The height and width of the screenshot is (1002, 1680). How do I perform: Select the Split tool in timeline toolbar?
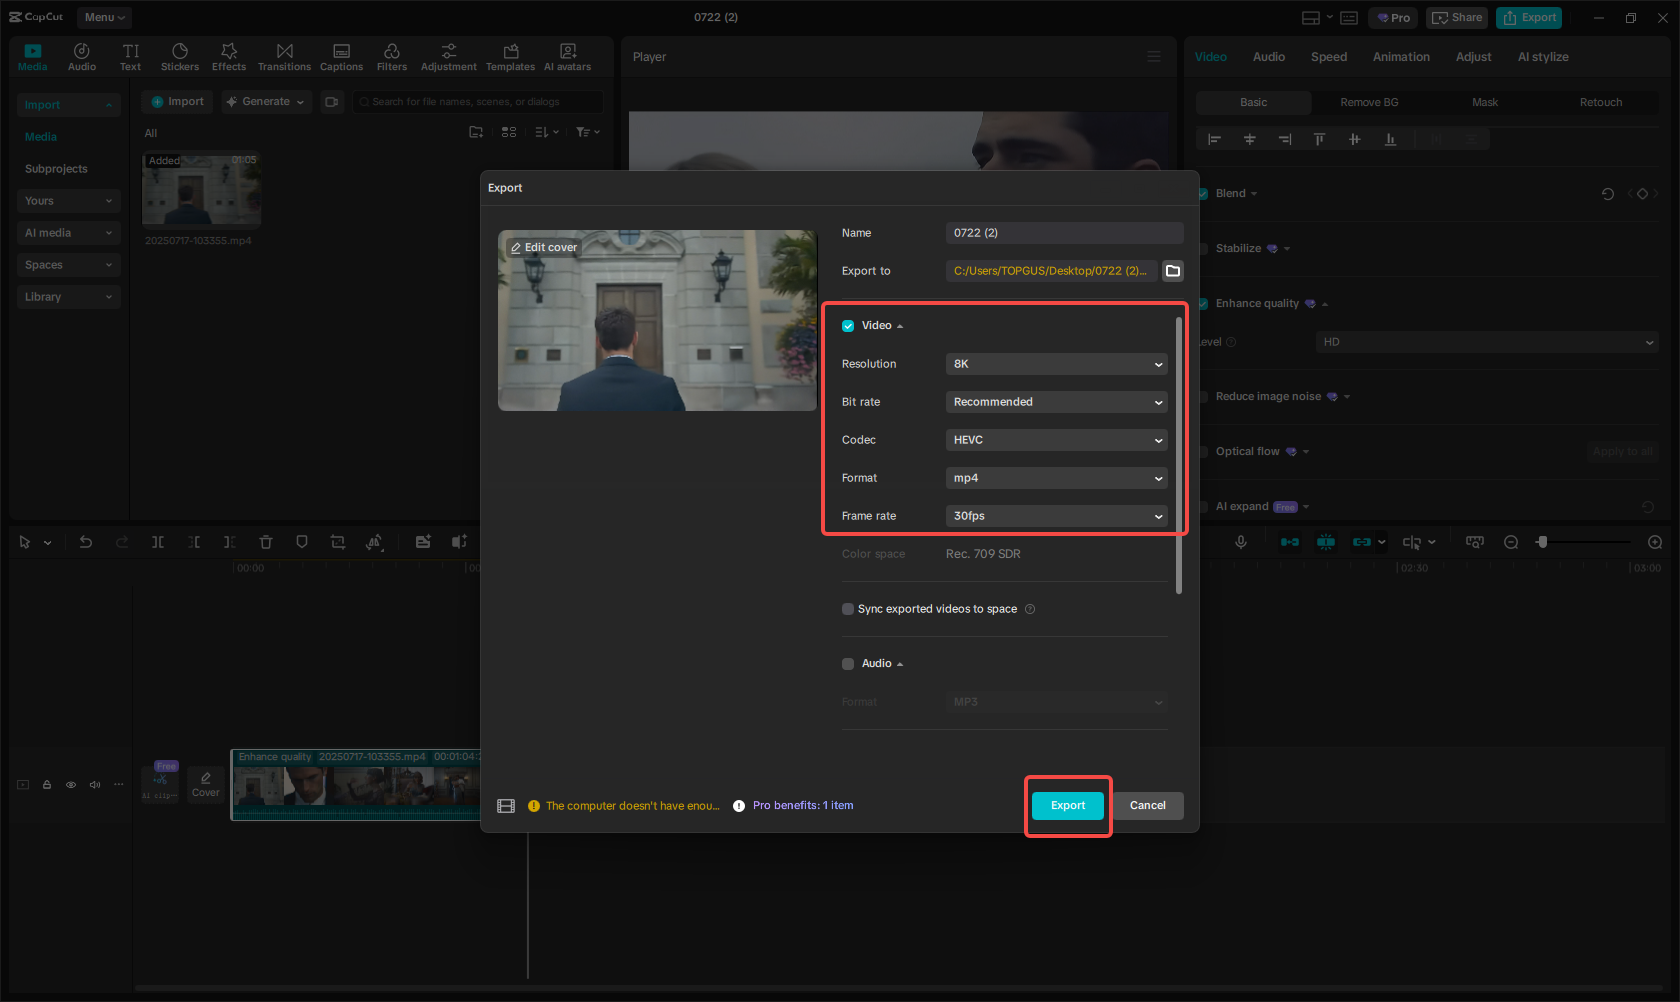pyautogui.click(x=158, y=541)
